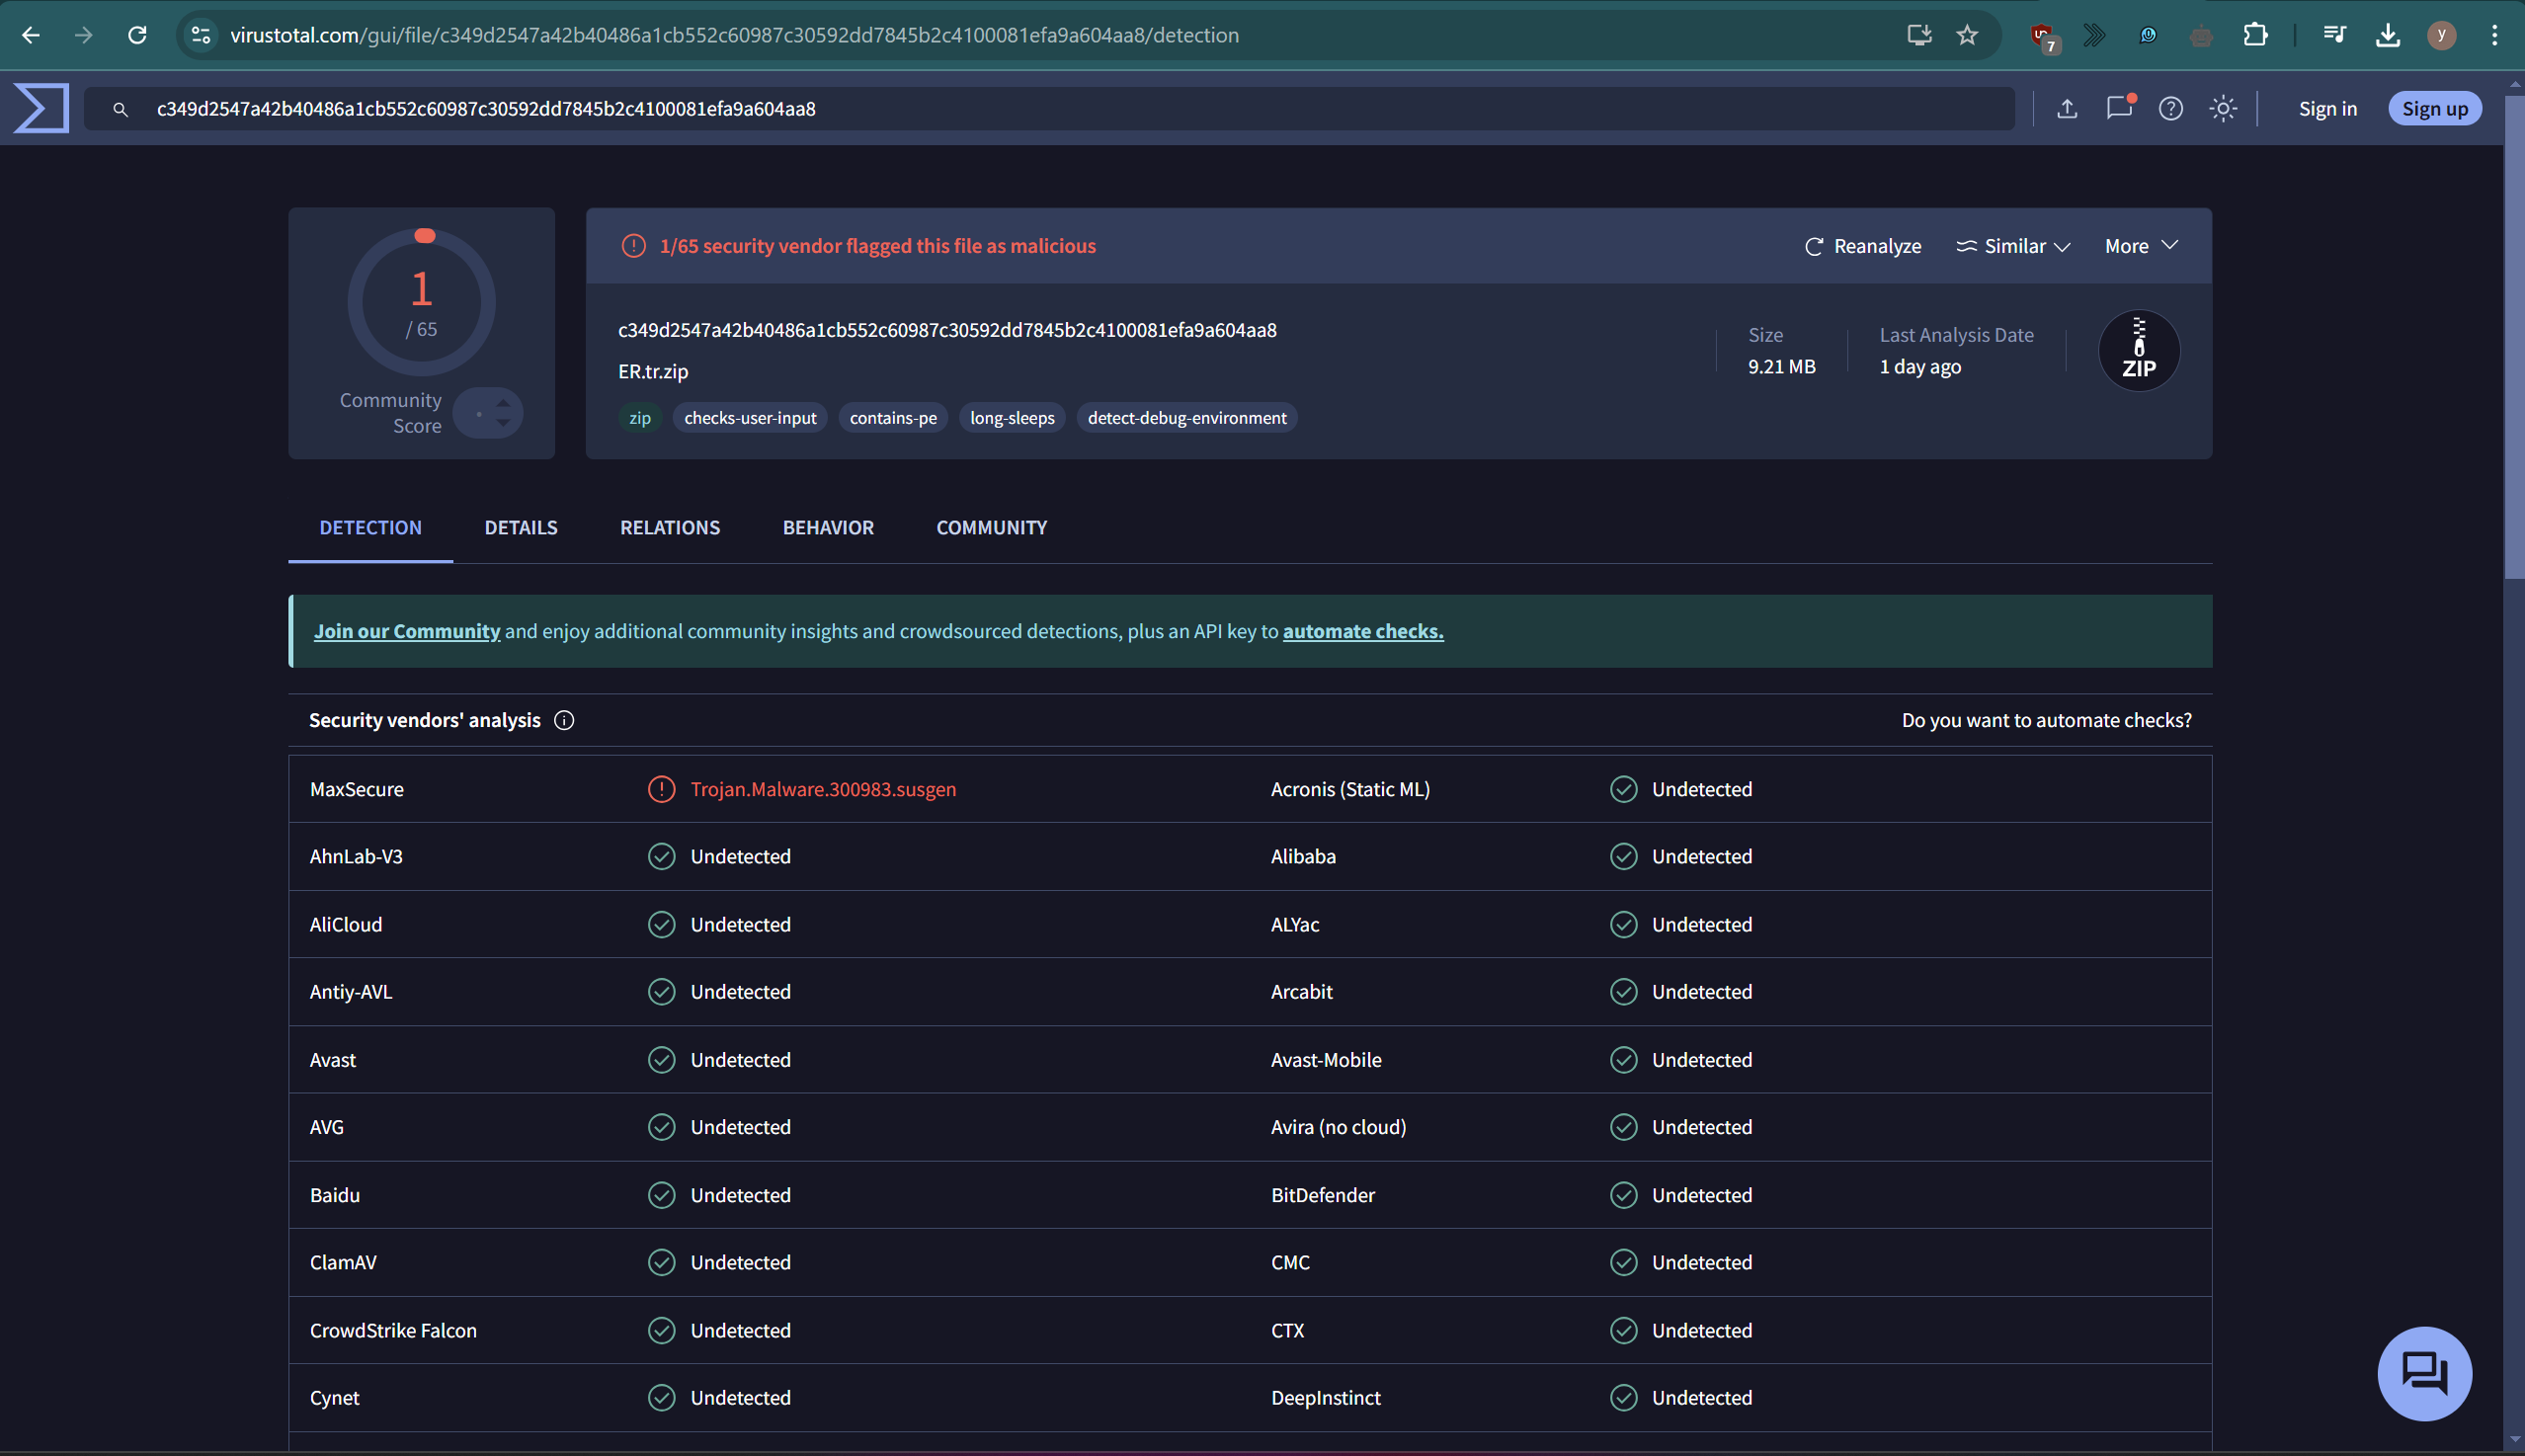Click Sign in link

[2327, 108]
